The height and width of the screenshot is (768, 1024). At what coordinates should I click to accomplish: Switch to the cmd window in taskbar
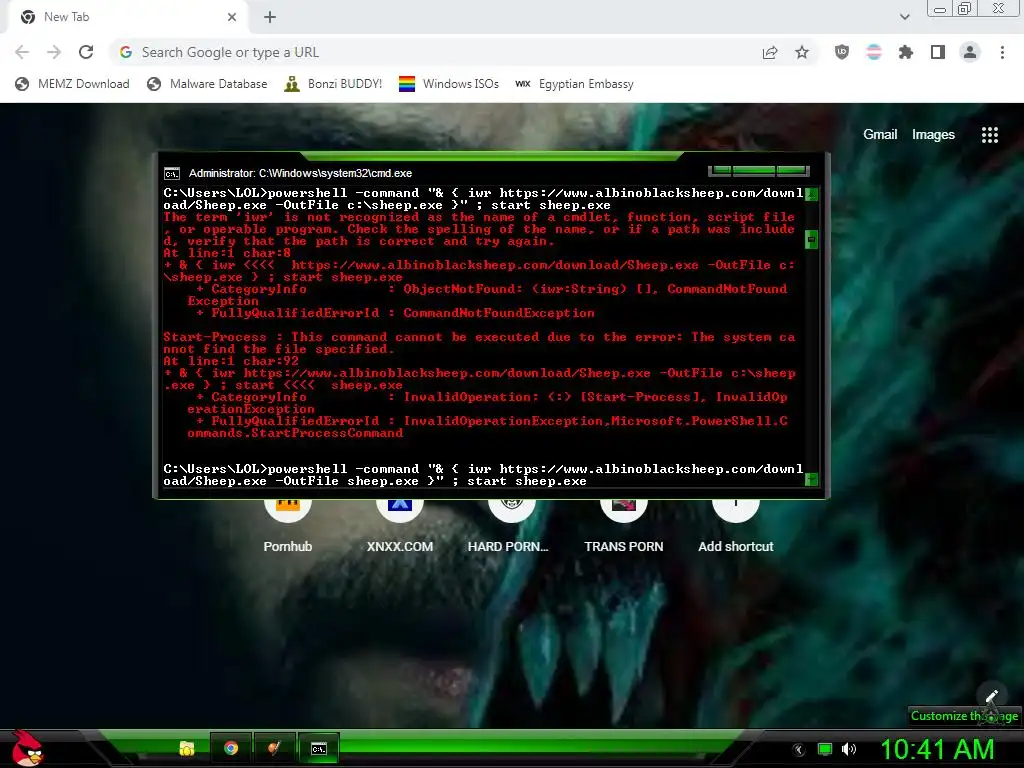point(319,748)
